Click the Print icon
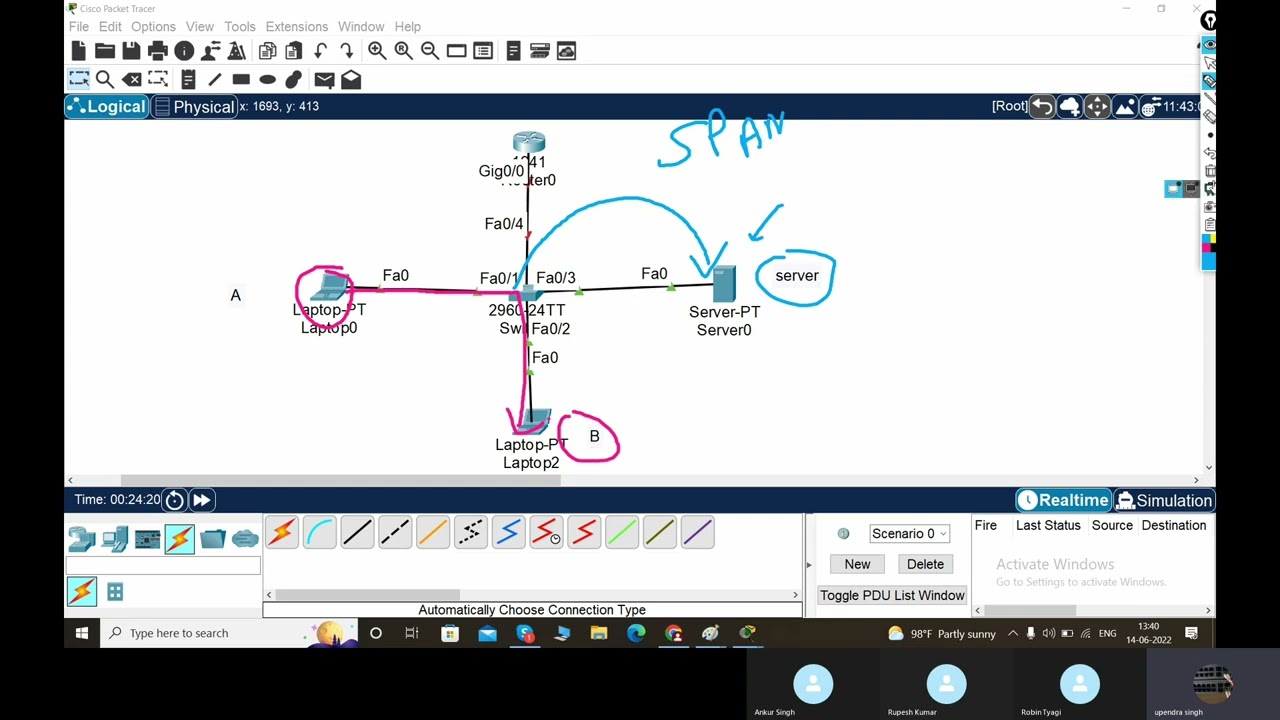 [x=157, y=51]
